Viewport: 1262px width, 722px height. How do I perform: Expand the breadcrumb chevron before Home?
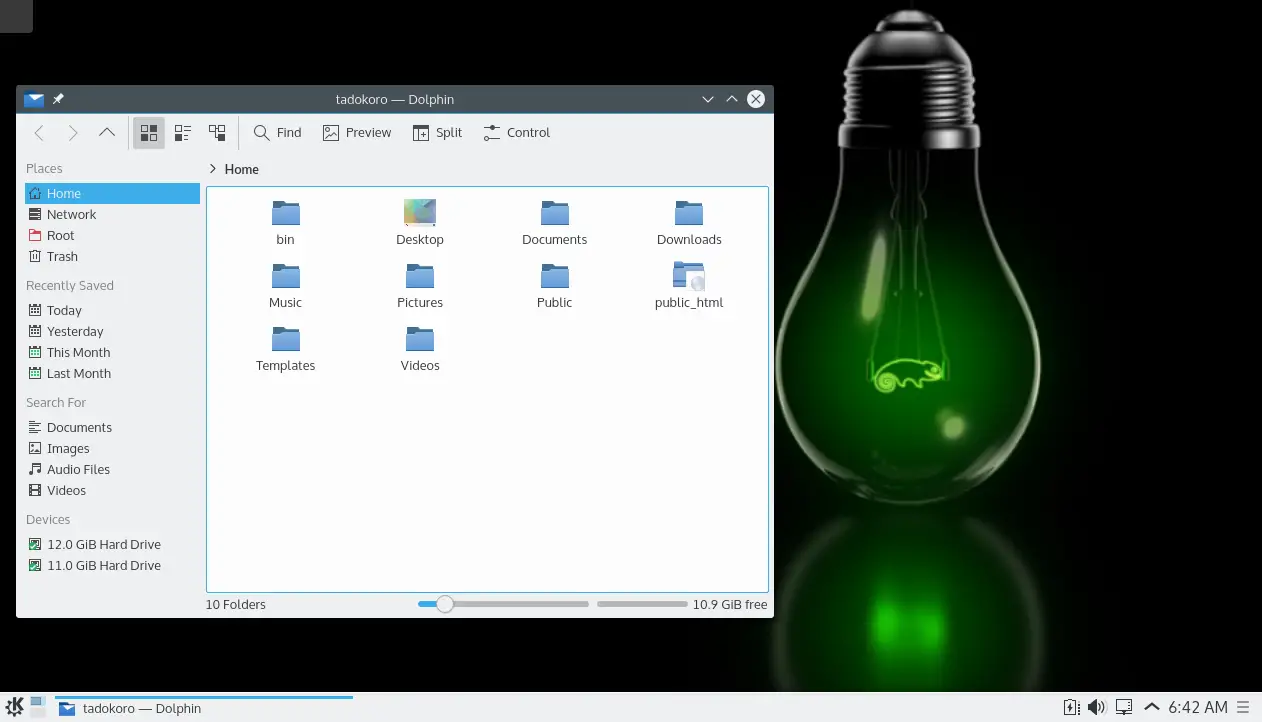212,169
